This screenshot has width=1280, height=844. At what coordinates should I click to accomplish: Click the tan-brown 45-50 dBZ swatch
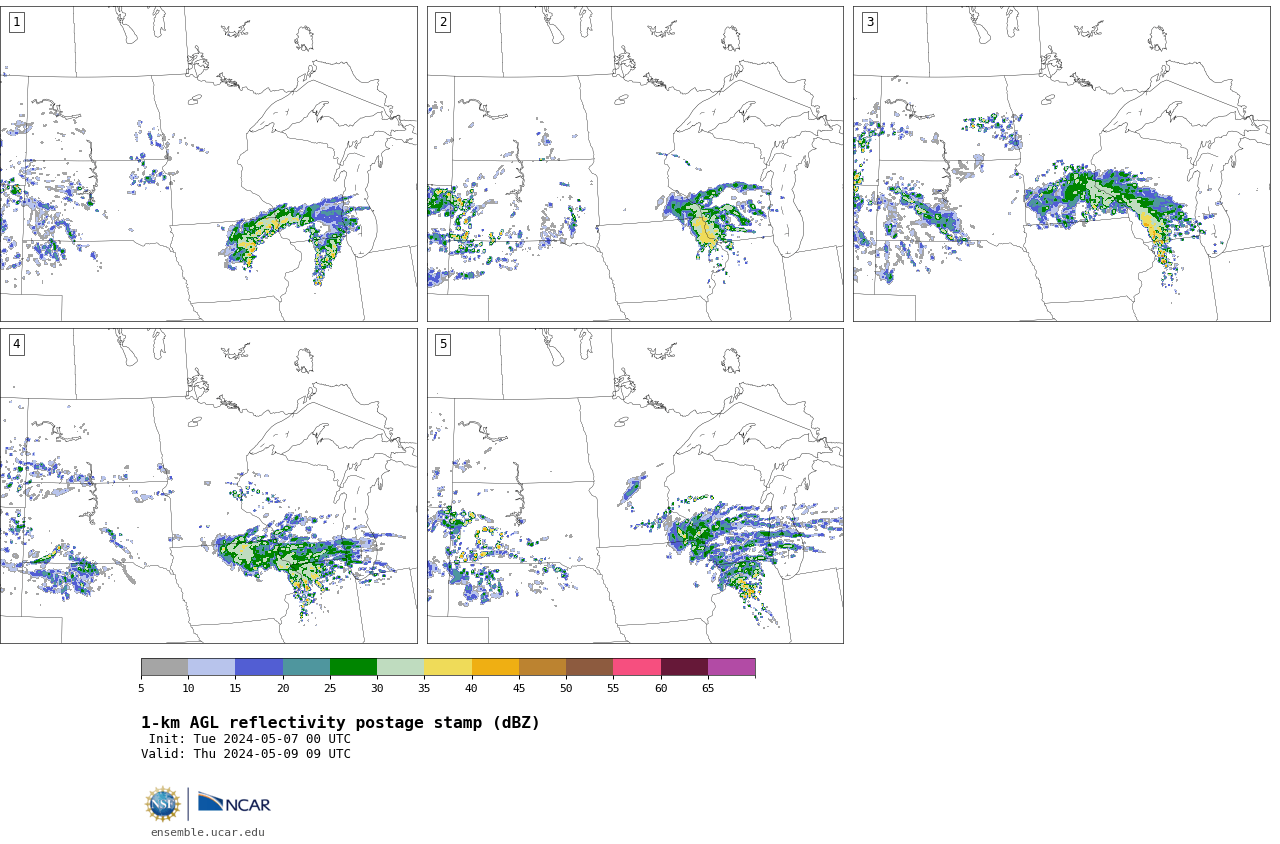542,667
